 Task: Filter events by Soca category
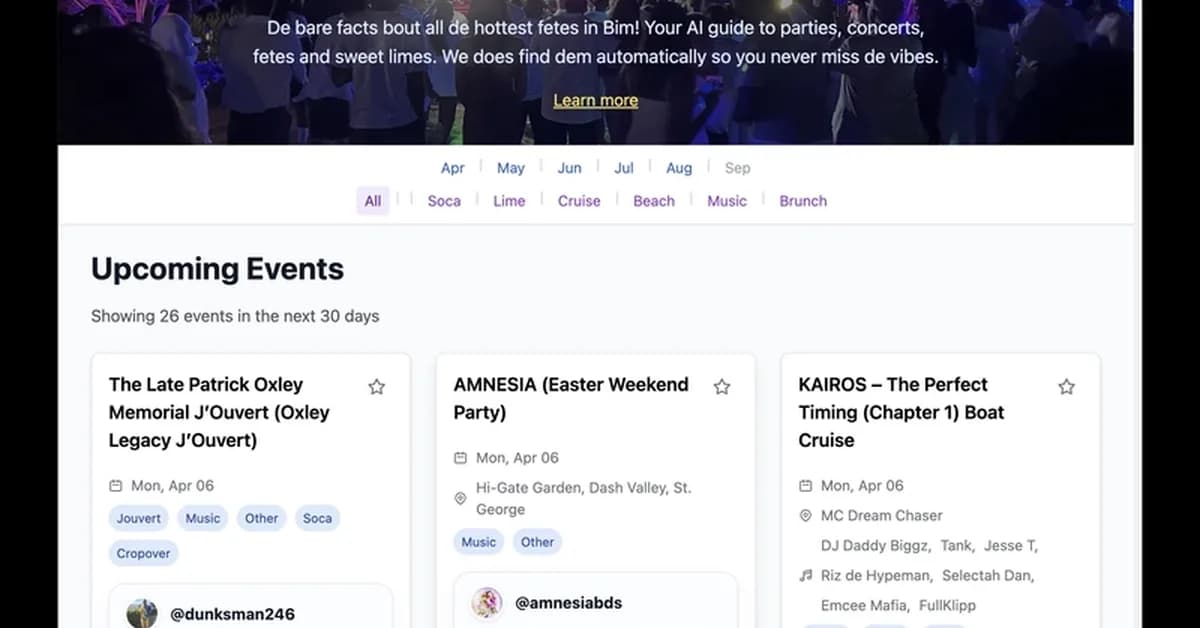[x=444, y=201]
